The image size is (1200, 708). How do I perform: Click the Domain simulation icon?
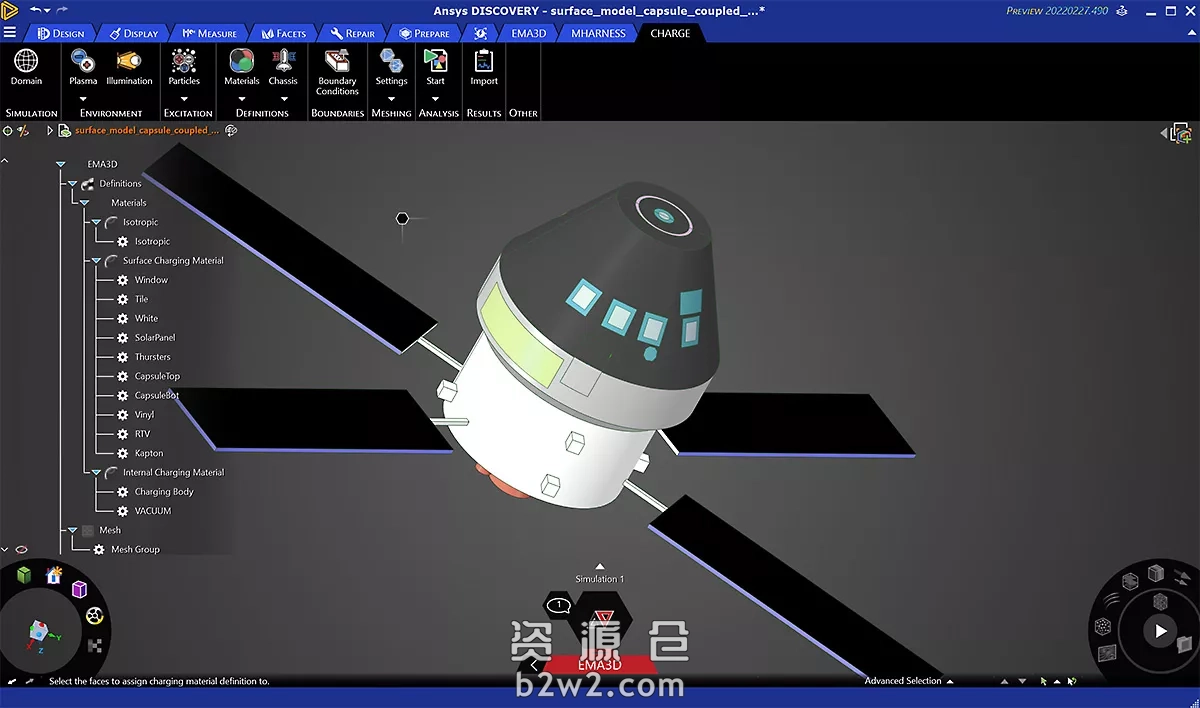coord(26,67)
